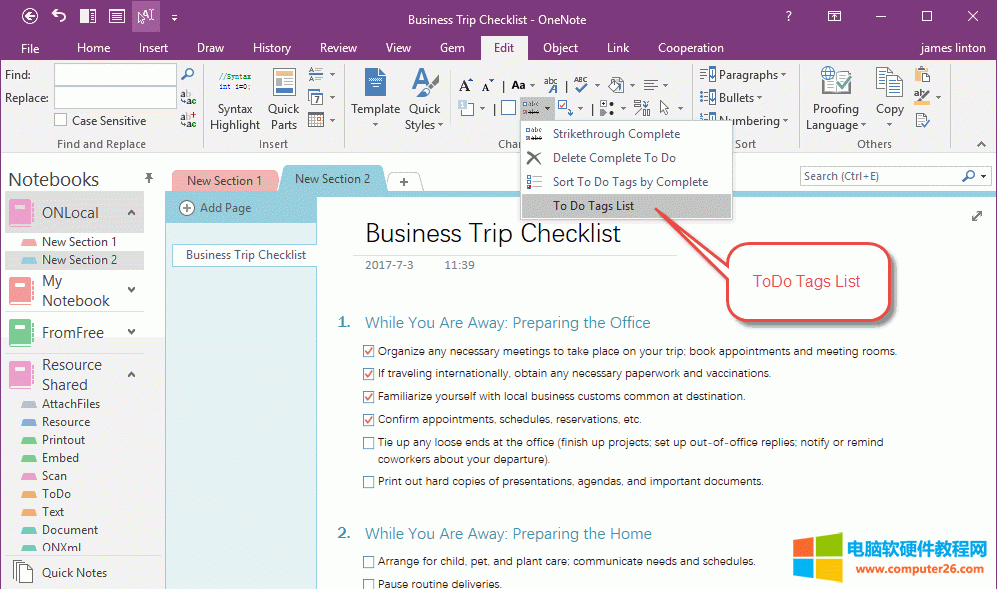Open the Bullets dropdown
The width and height of the screenshot is (997, 589).
(x=735, y=96)
